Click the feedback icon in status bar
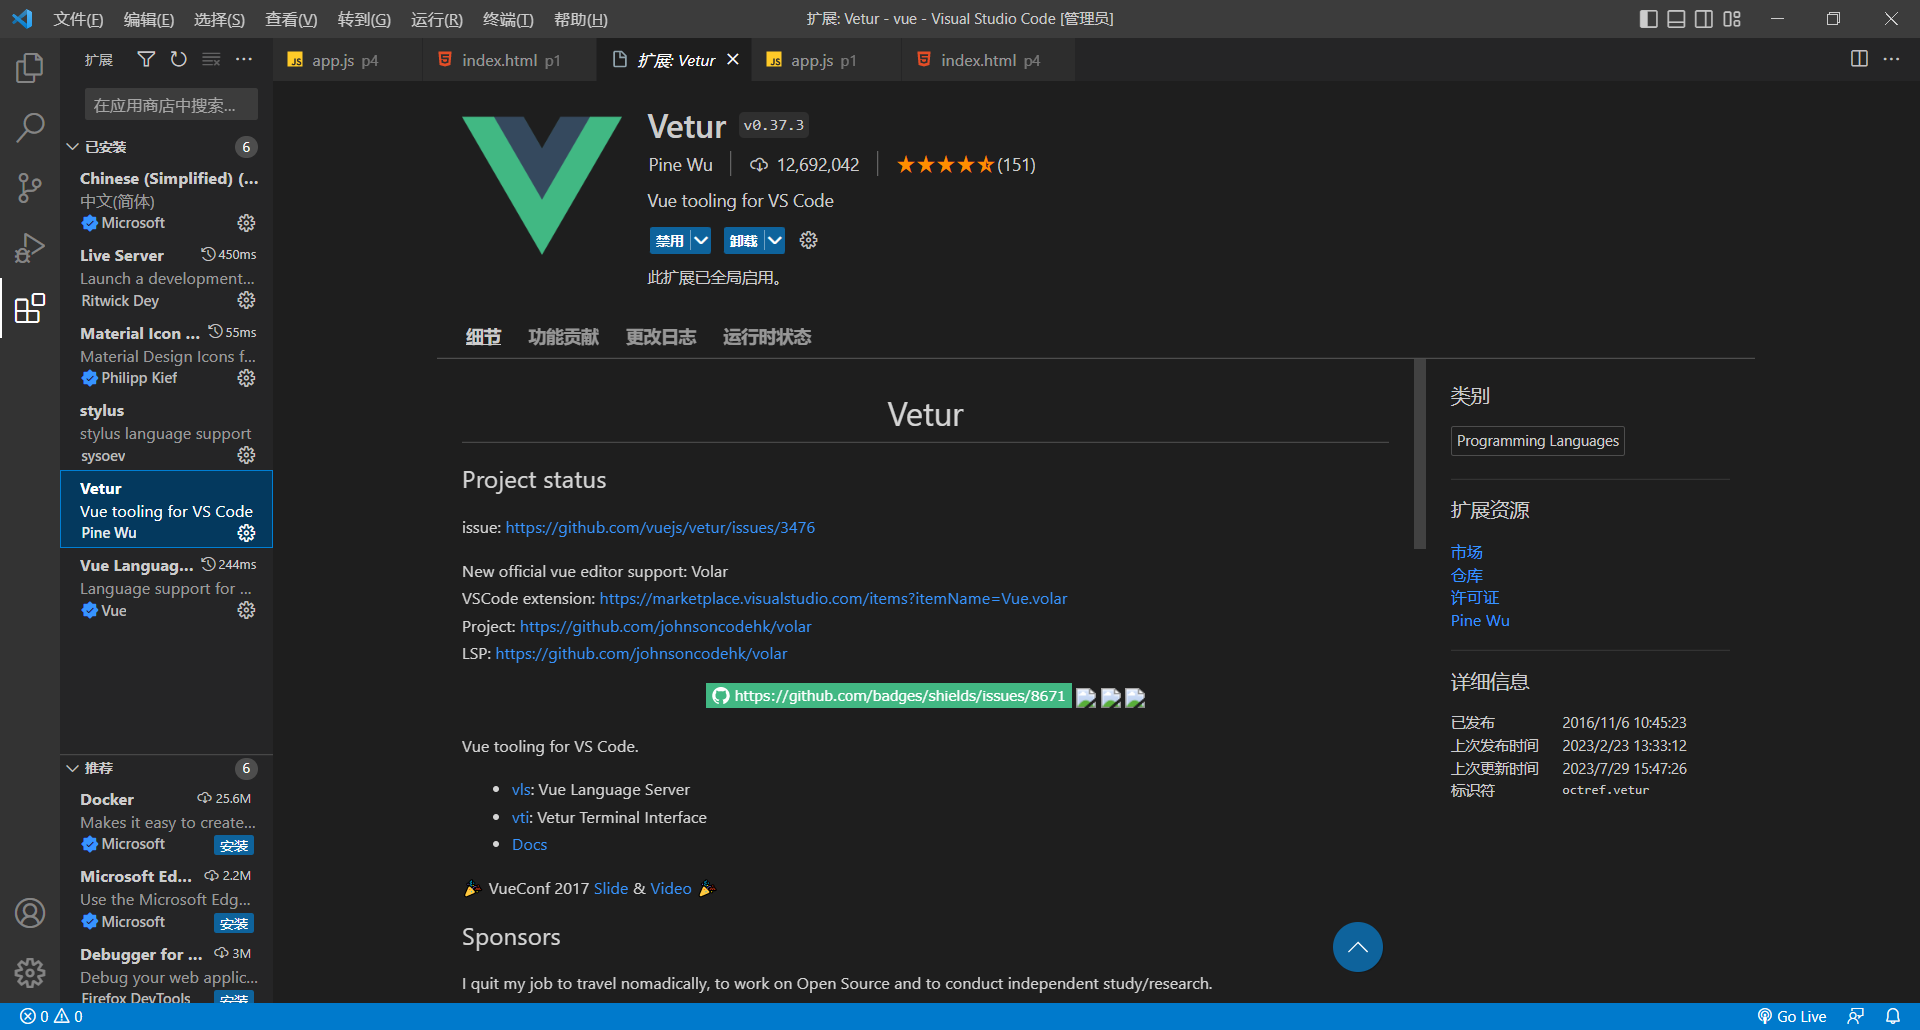 tap(1856, 1016)
